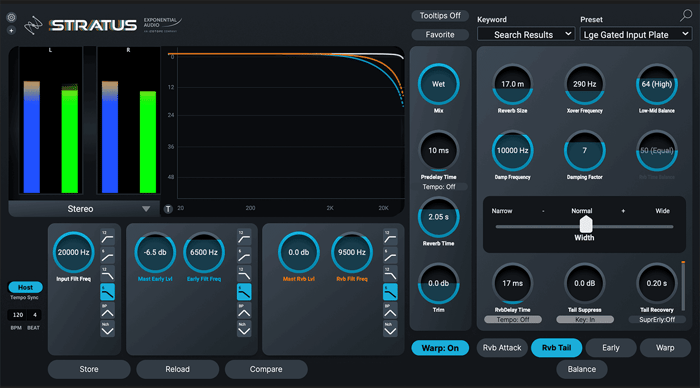Click the 2.05 s Reverb Time knob

(438, 217)
